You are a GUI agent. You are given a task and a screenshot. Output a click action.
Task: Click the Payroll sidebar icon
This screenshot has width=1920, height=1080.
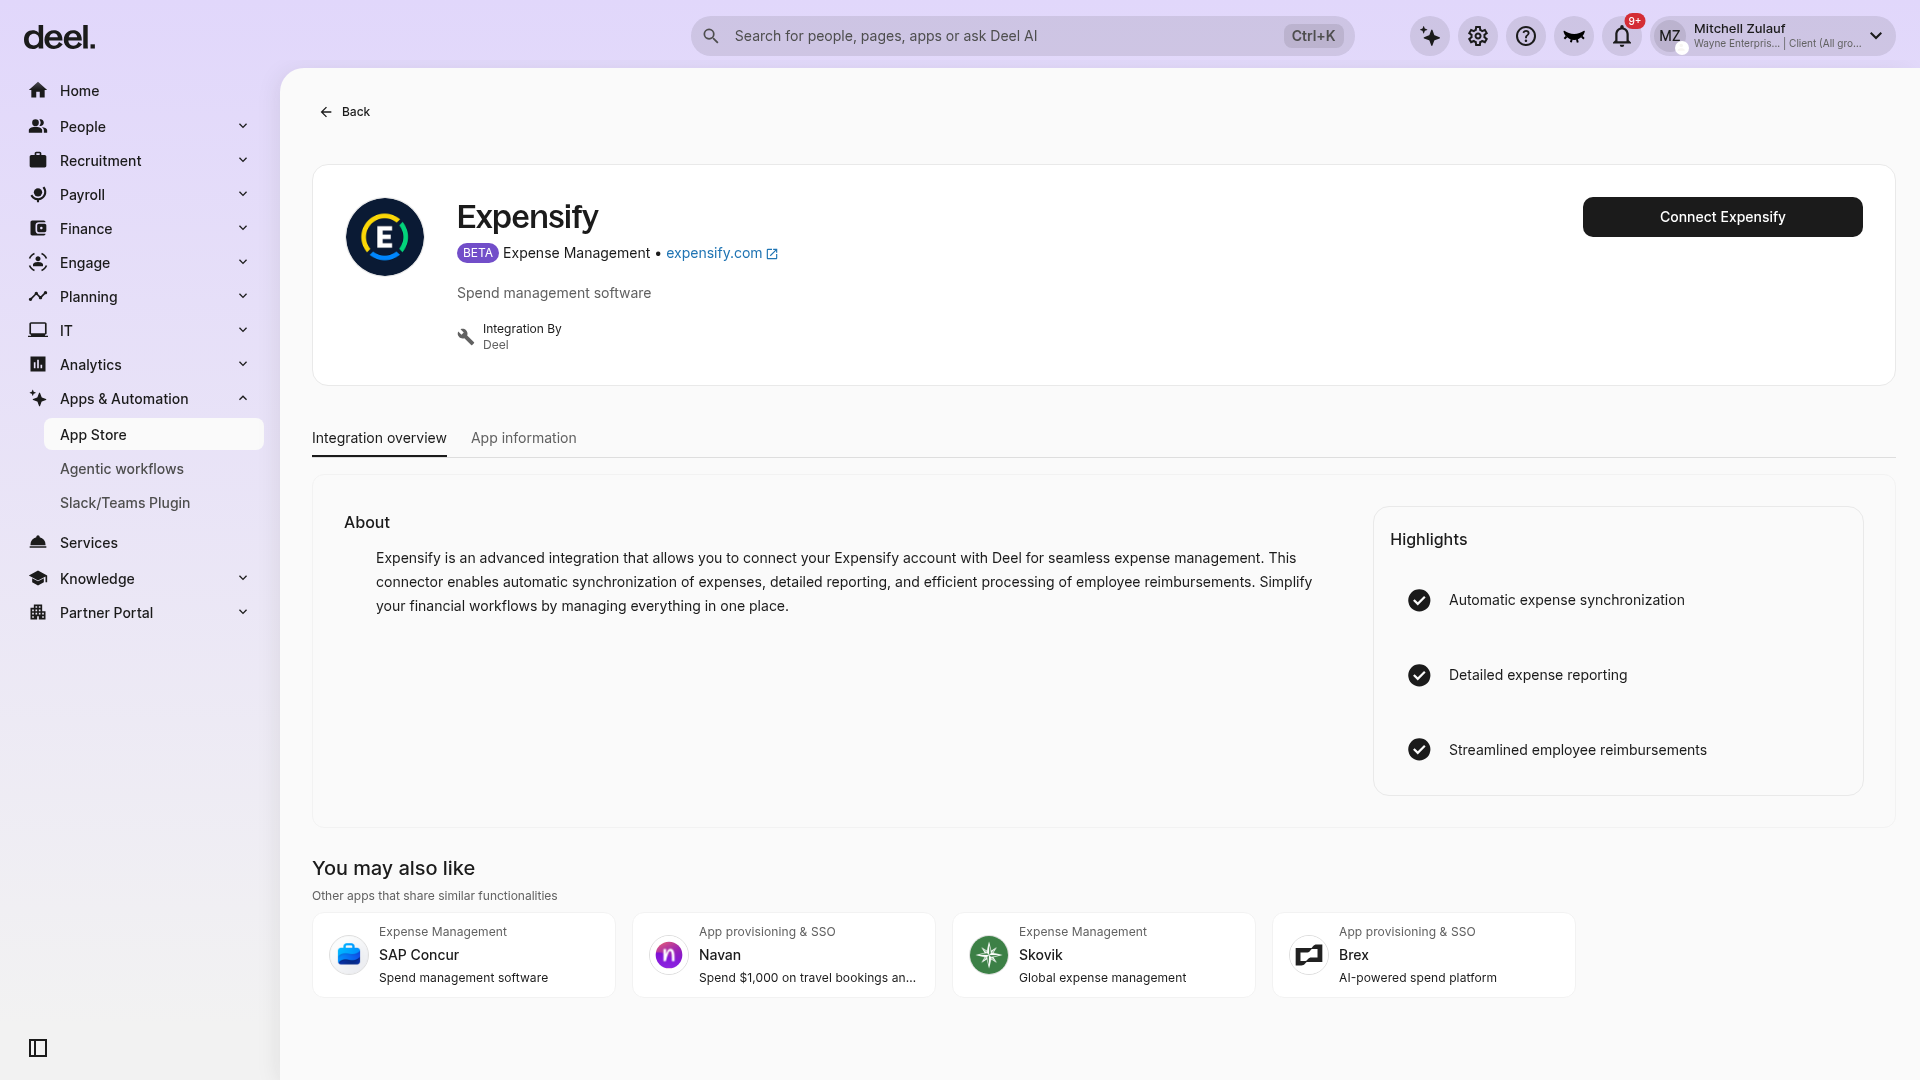click(x=38, y=195)
